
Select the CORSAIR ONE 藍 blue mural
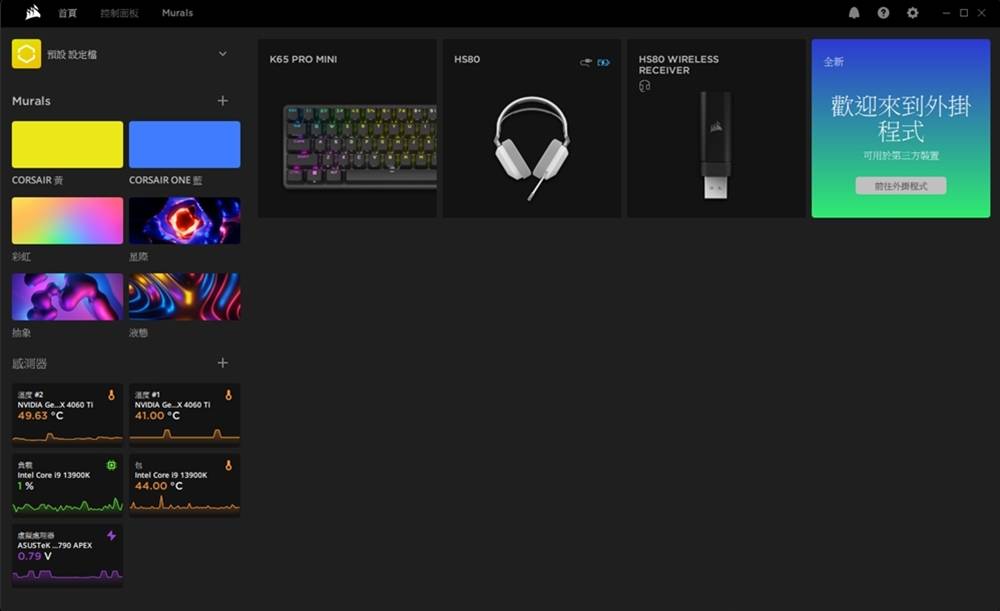184,145
